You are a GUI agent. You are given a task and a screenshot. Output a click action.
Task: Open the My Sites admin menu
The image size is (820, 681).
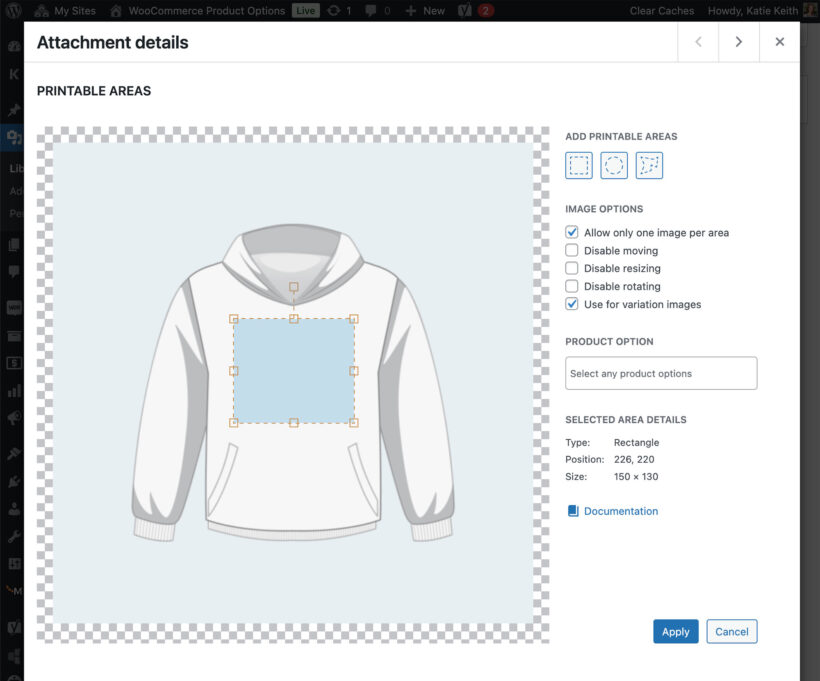tap(66, 10)
